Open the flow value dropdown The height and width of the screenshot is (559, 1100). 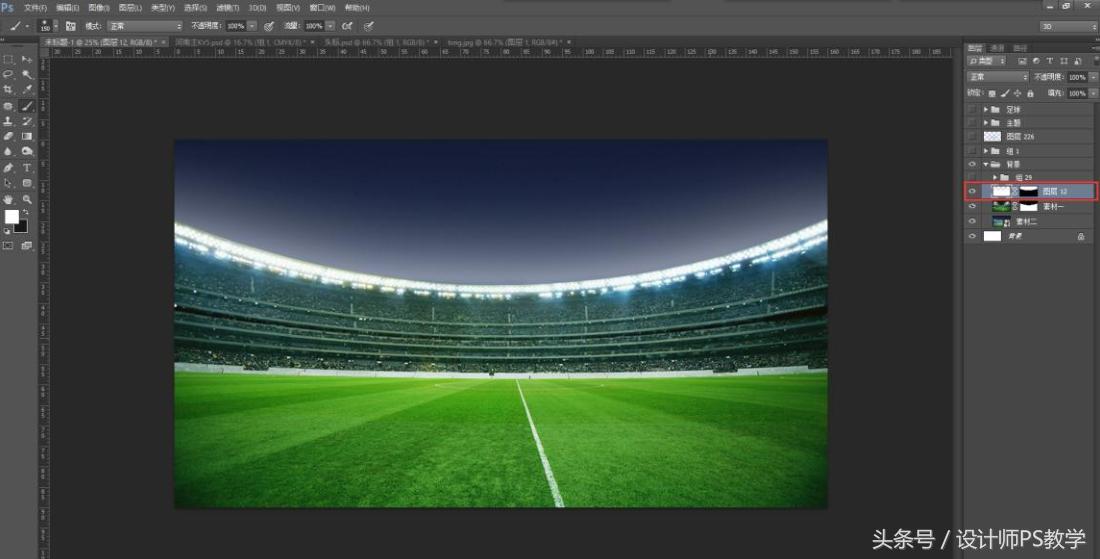330,26
